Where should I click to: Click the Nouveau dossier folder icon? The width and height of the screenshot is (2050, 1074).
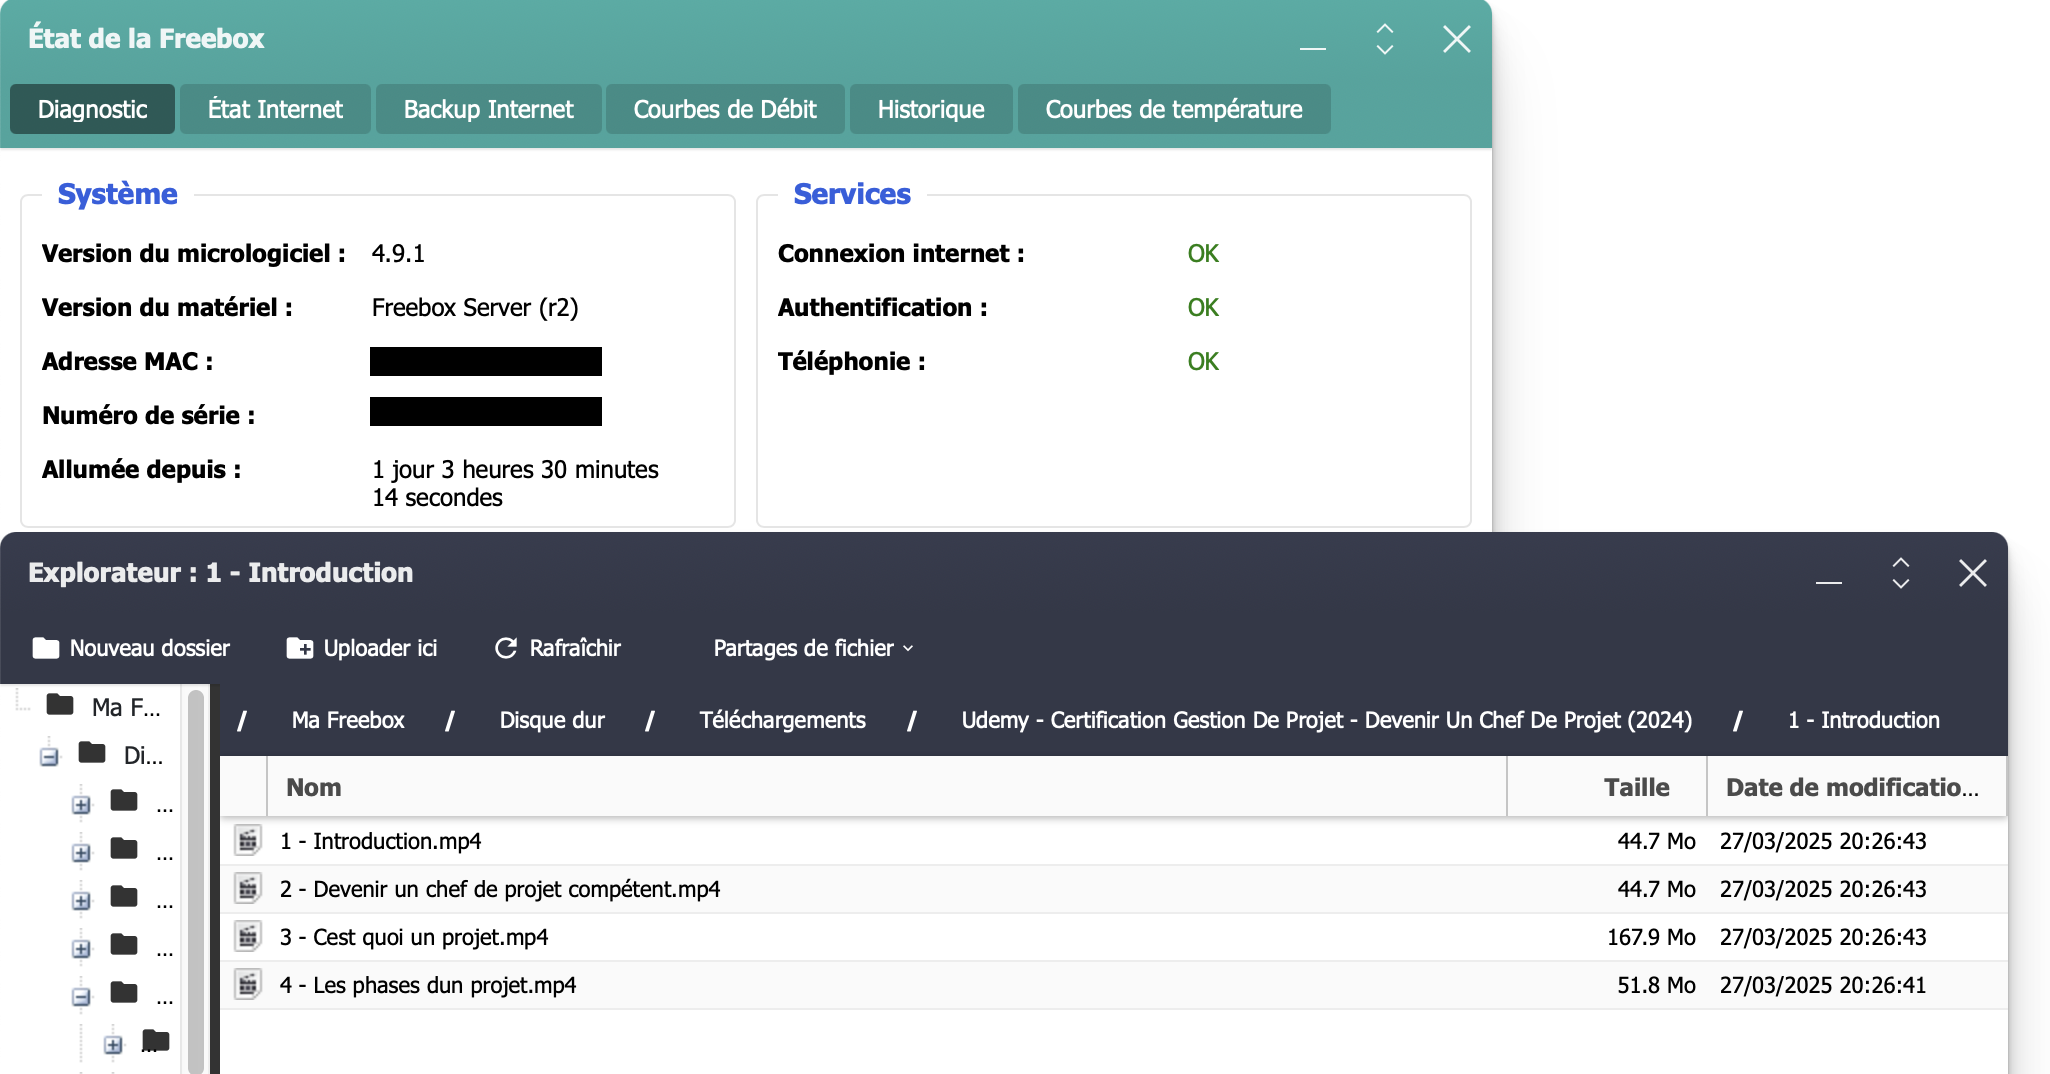tap(46, 648)
